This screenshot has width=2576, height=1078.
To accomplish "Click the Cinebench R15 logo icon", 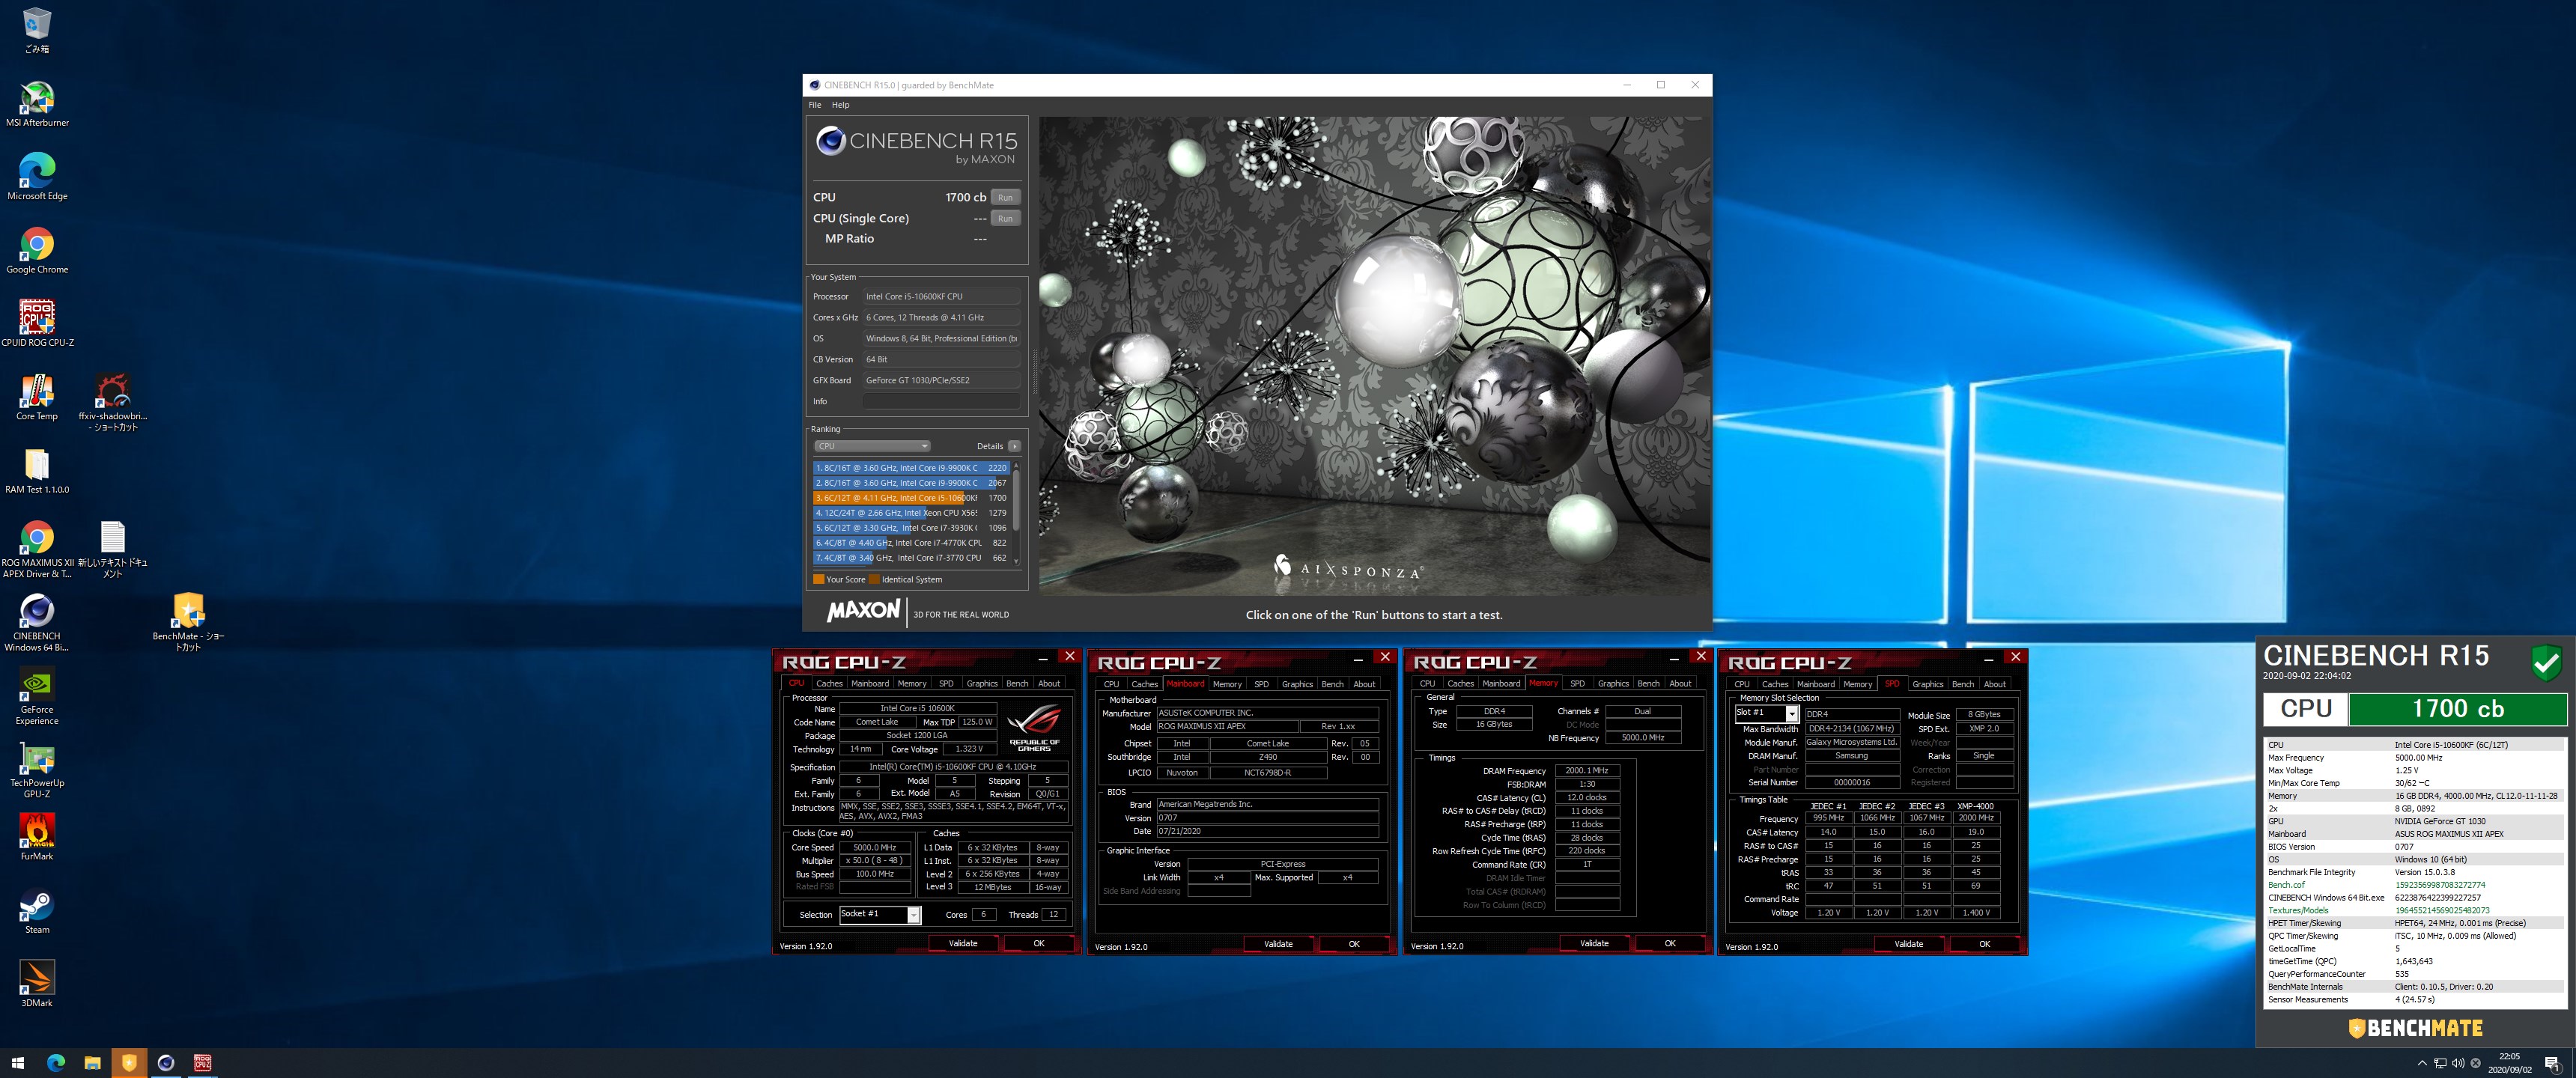I will coord(830,141).
